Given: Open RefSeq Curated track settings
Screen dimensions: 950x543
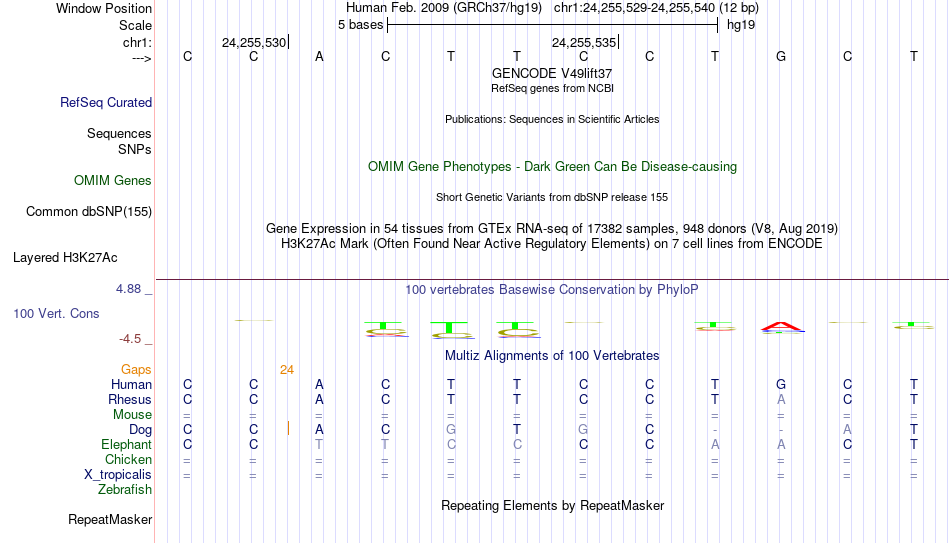Looking at the screenshot, I should [106, 102].
